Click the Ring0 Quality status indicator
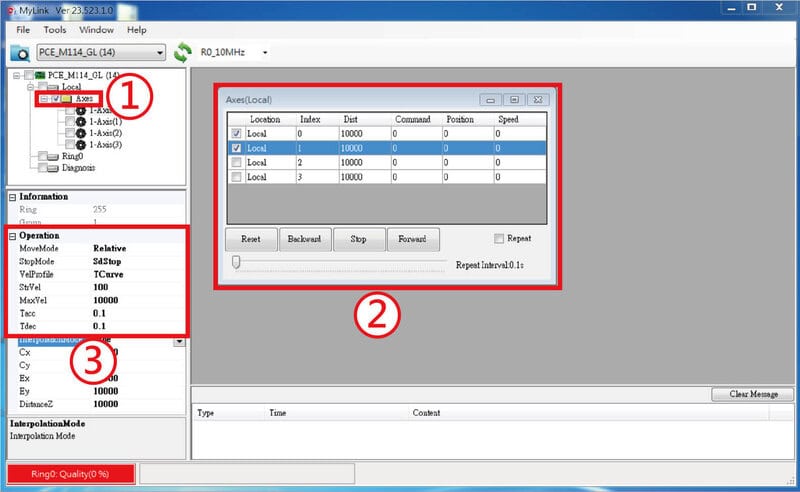Image resolution: width=800 pixels, height=492 pixels. [x=70, y=474]
